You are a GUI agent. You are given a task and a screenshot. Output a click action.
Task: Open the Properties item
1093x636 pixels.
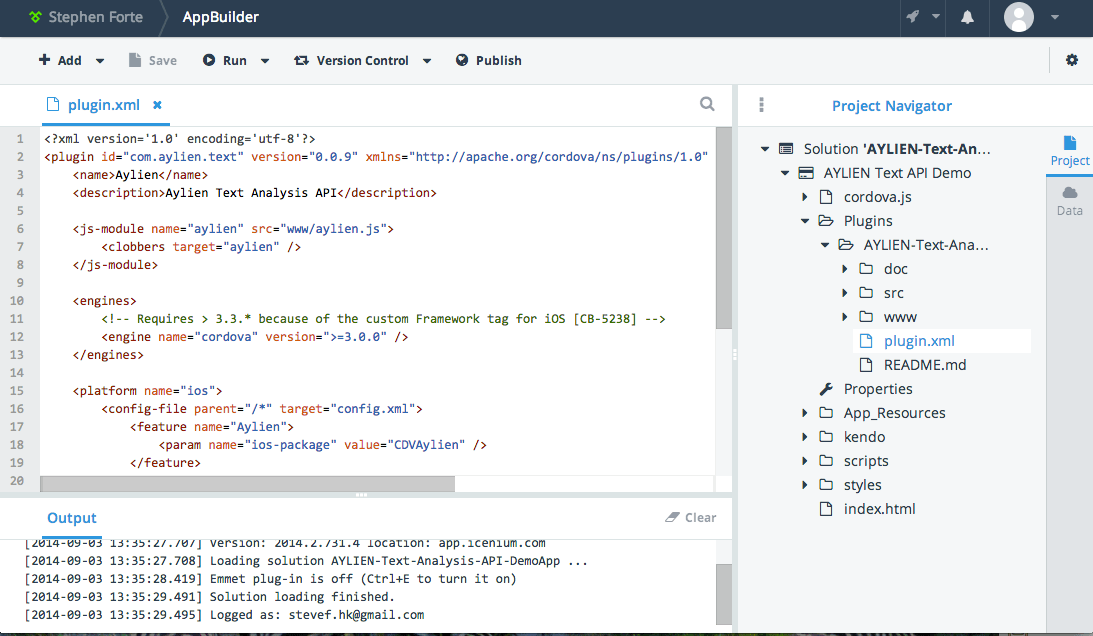pyautogui.click(x=878, y=389)
